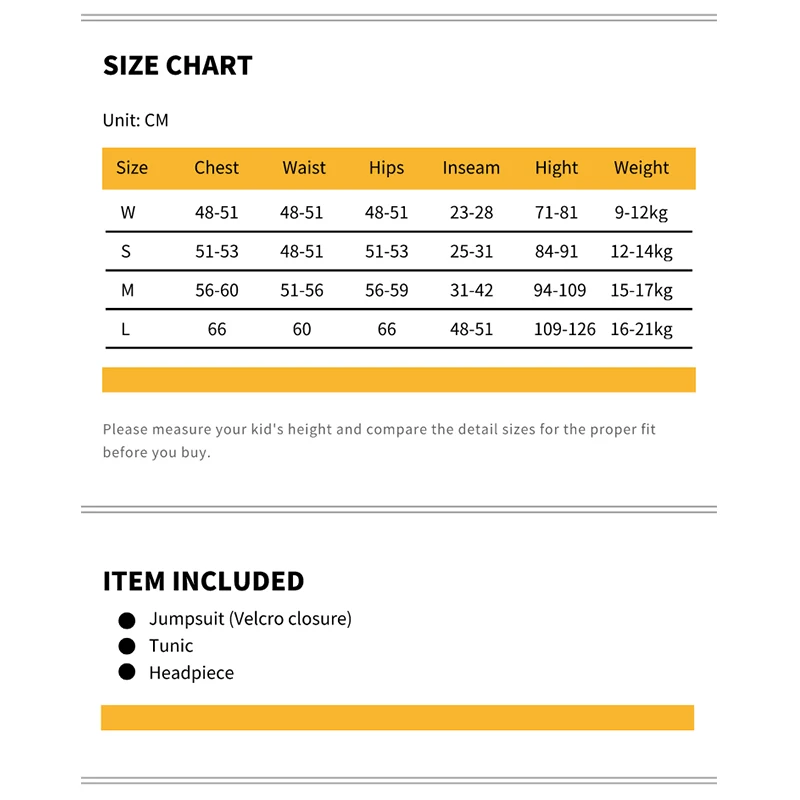Screen dimensions: 800x800
Task: Click the SIZE CHART heading
Action: tap(178, 66)
